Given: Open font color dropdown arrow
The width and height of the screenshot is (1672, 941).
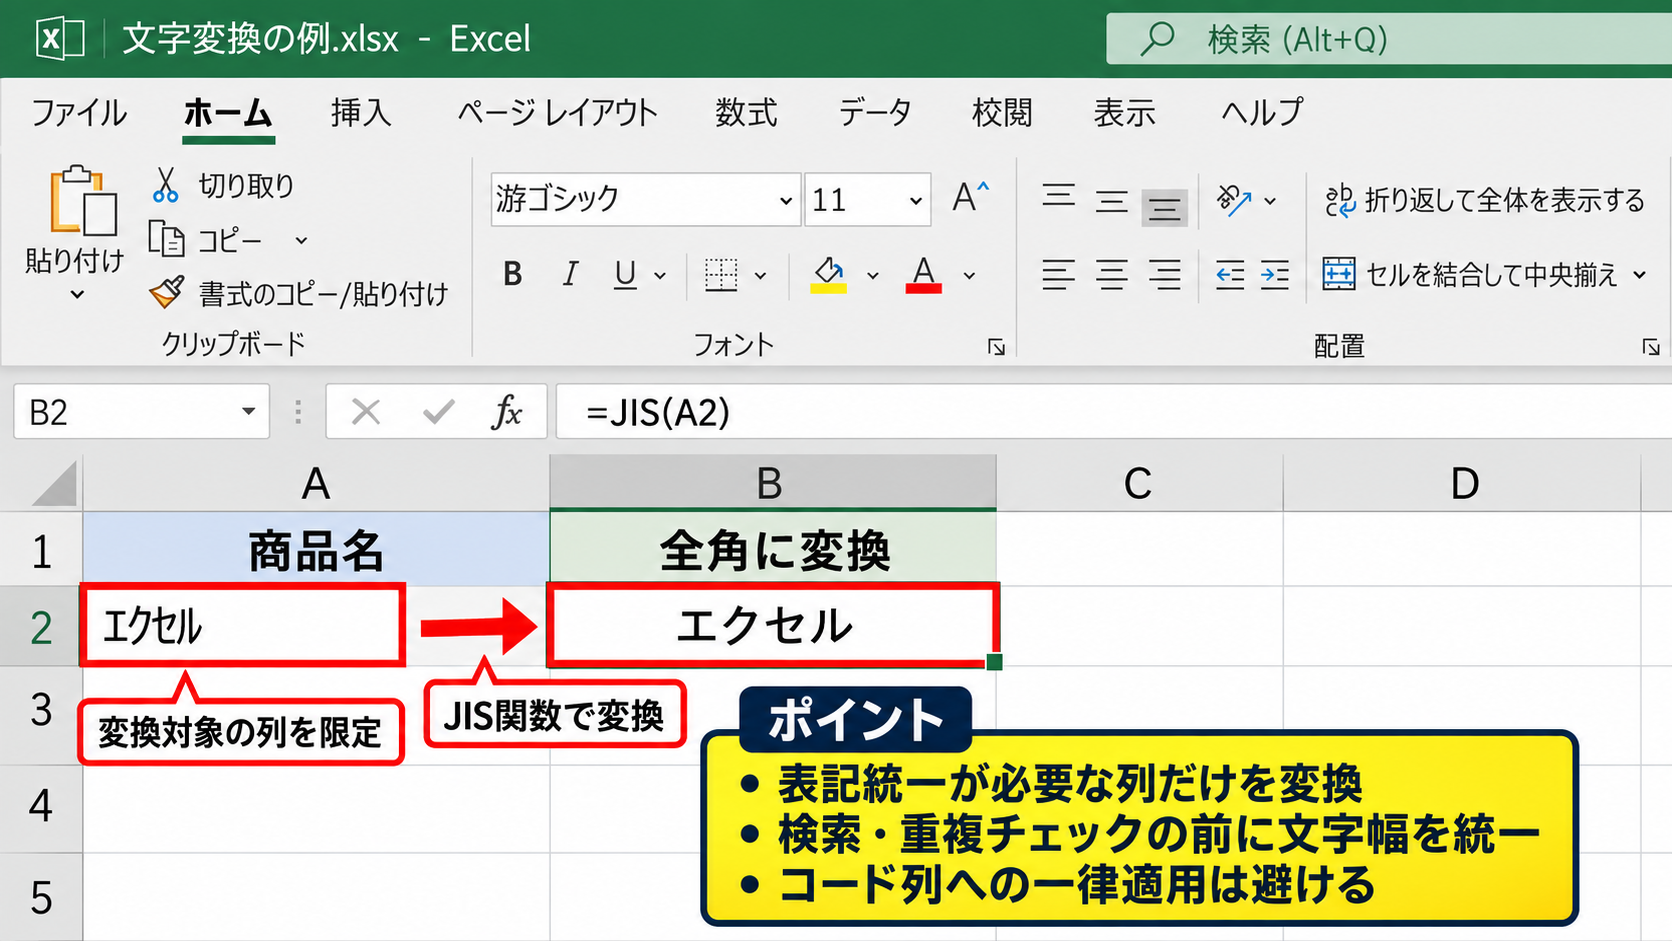Looking at the screenshot, I should 969,275.
